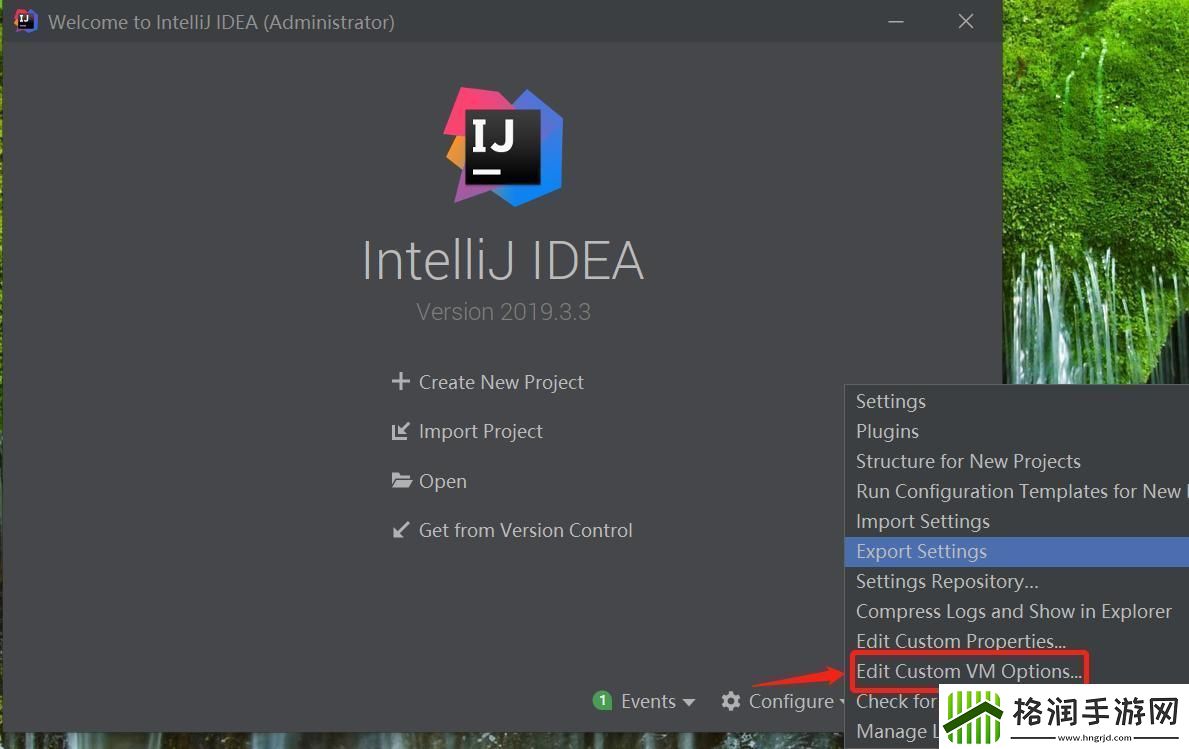The image size is (1189, 749).
Task: Open Run Configuration Templates menu entry
Action: click(1017, 491)
